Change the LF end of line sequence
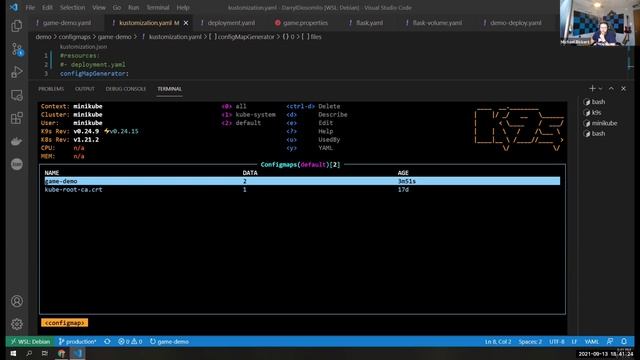The height and width of the screenshot is (360, 640). (574, 342)
